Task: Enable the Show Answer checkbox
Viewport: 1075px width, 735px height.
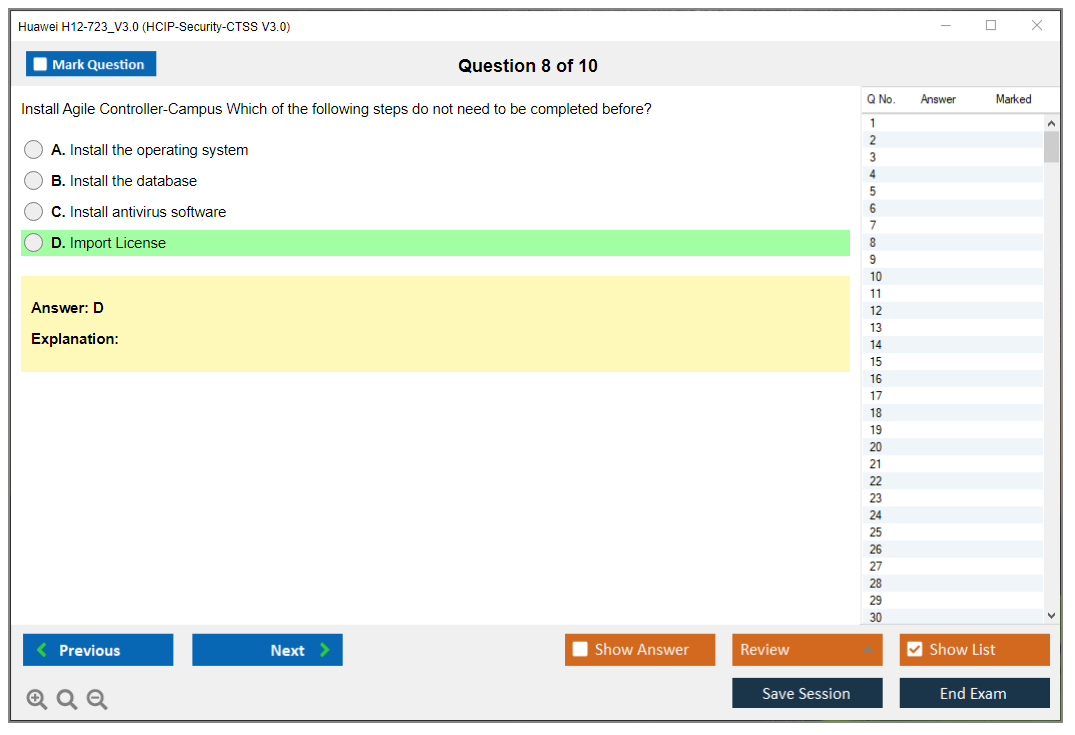Action: pos(580,650)
